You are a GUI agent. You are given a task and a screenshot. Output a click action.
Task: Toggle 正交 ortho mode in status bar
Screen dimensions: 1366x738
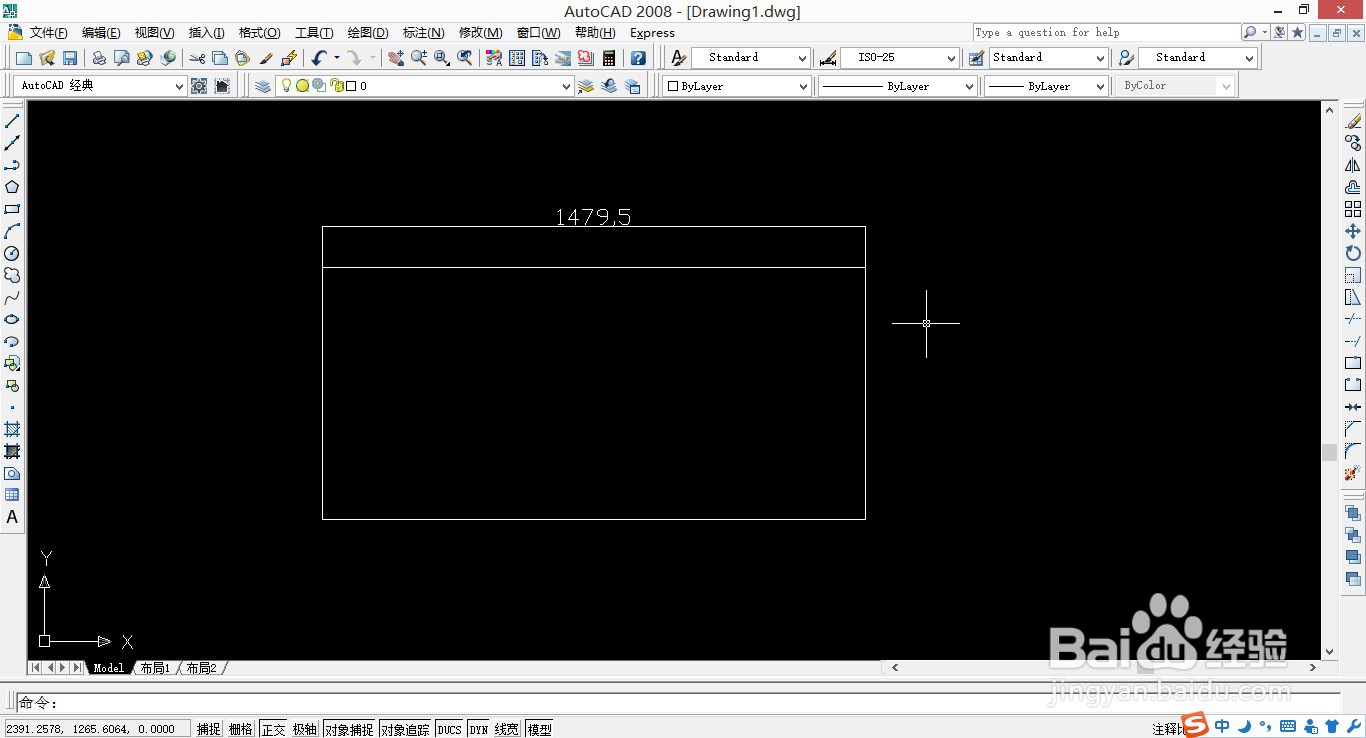(273, 729)
